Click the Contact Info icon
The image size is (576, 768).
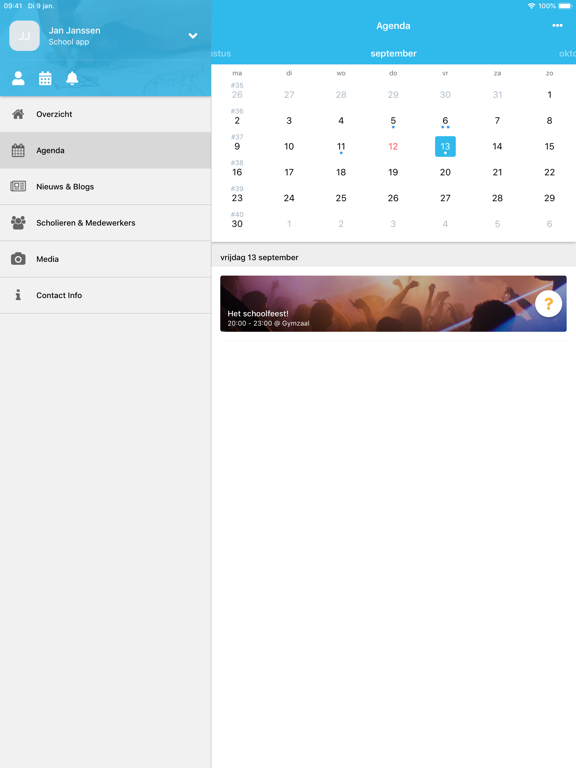(x=18, y=295)
